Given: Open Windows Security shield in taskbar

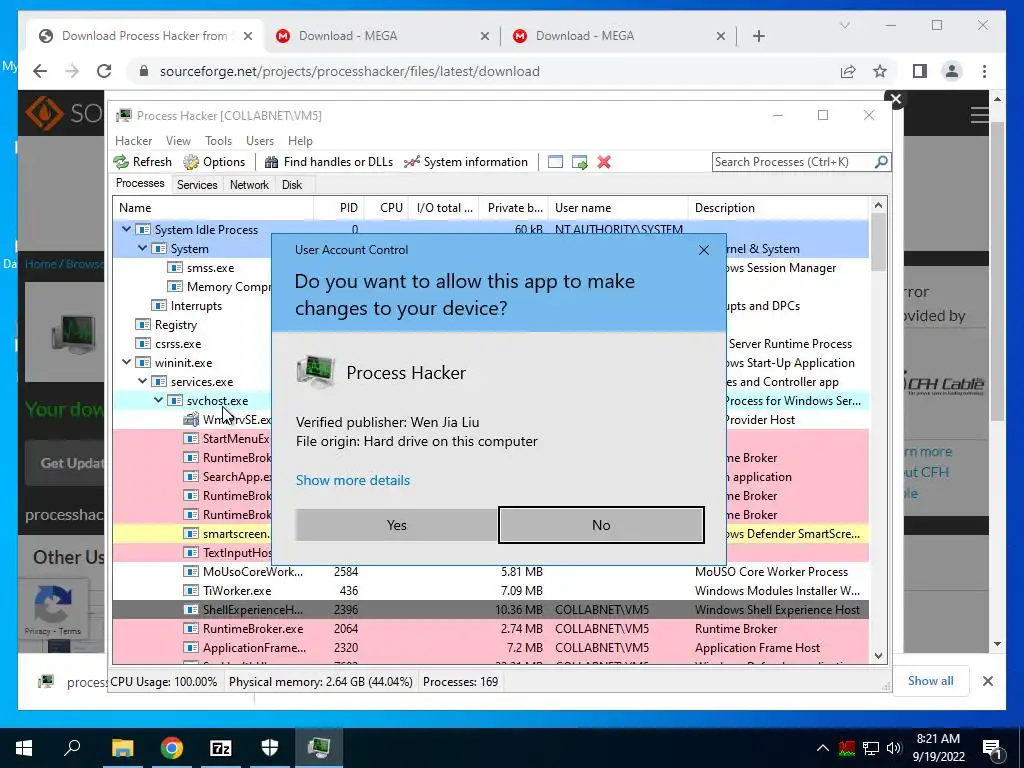Looking at the screenshot, I should pos(270,748).
